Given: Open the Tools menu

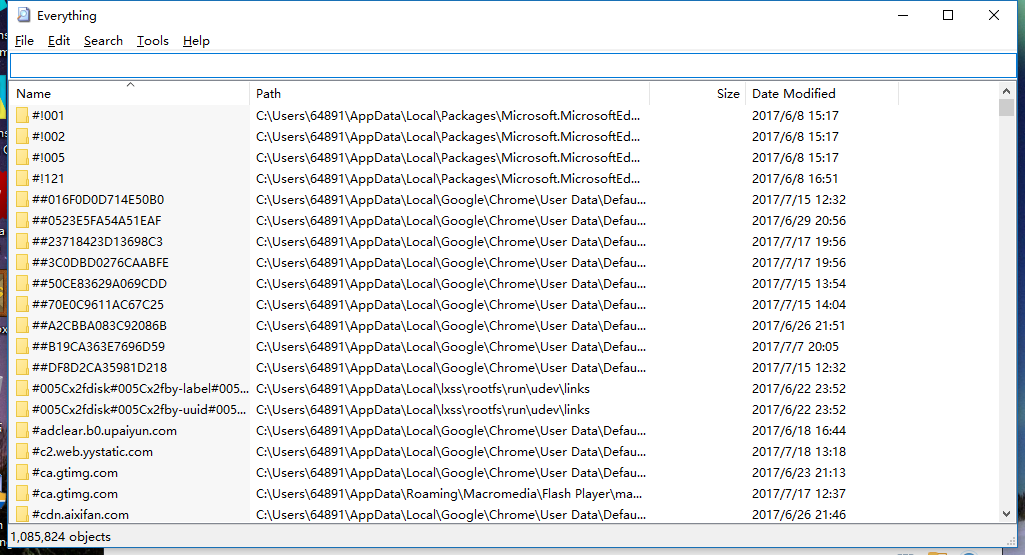Looking at the screenshot, I should (152, 41).
